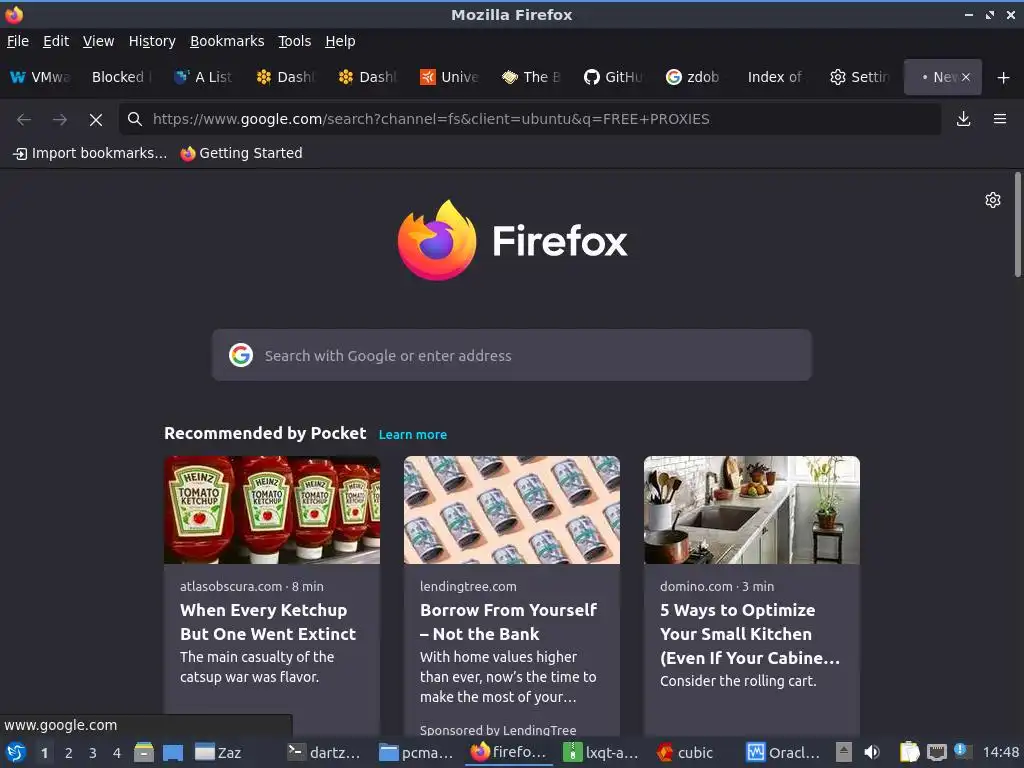Image resolution: width=1024 pixels, height=768 pixels.
Task: Click the blue show desktop icon
Action: [x=172, y=752]
